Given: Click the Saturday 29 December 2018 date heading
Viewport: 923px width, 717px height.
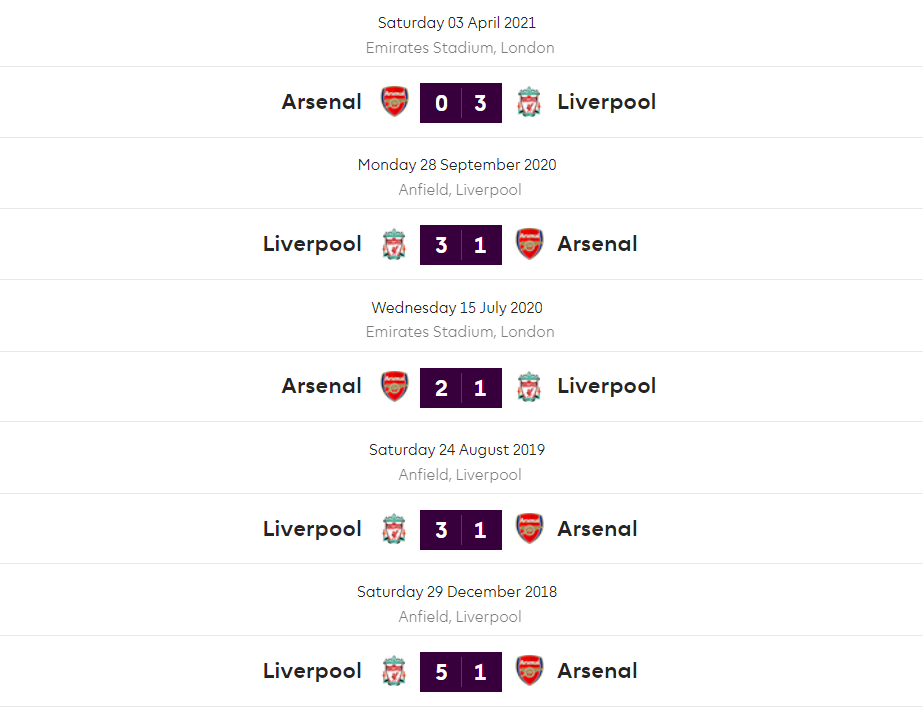Looking at the screenshot, I should (457, 592).
